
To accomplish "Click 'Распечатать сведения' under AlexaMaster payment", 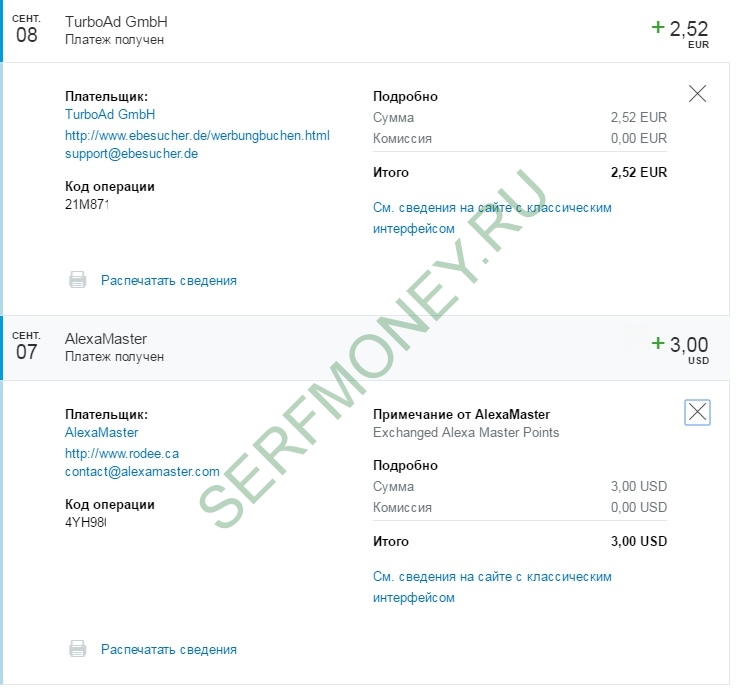I will [168, 650].
